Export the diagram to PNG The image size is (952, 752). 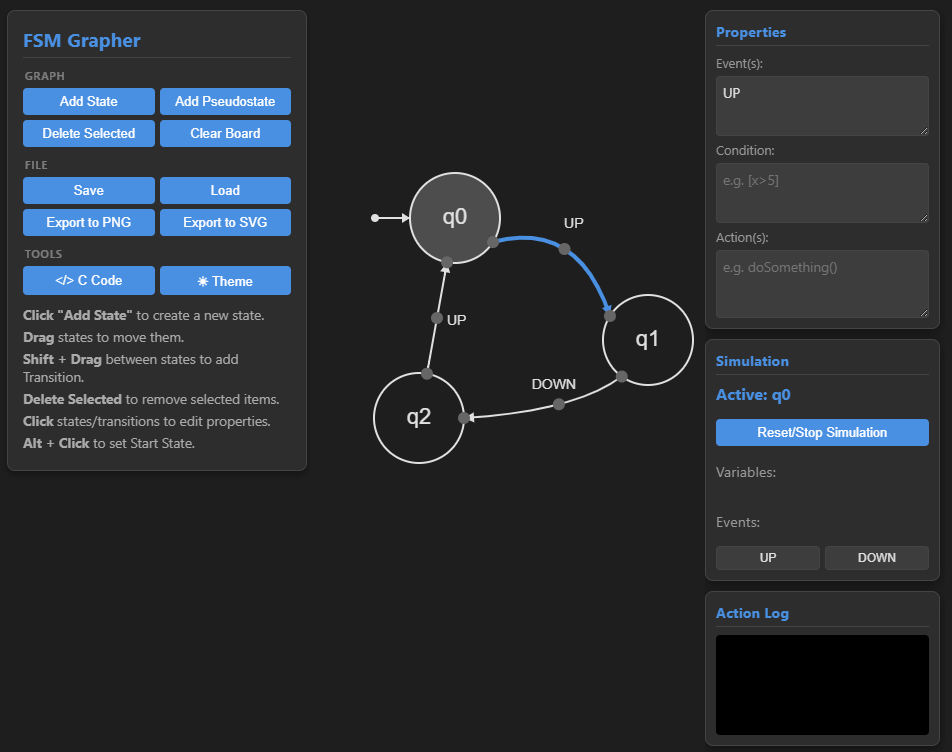click(88, 222)
